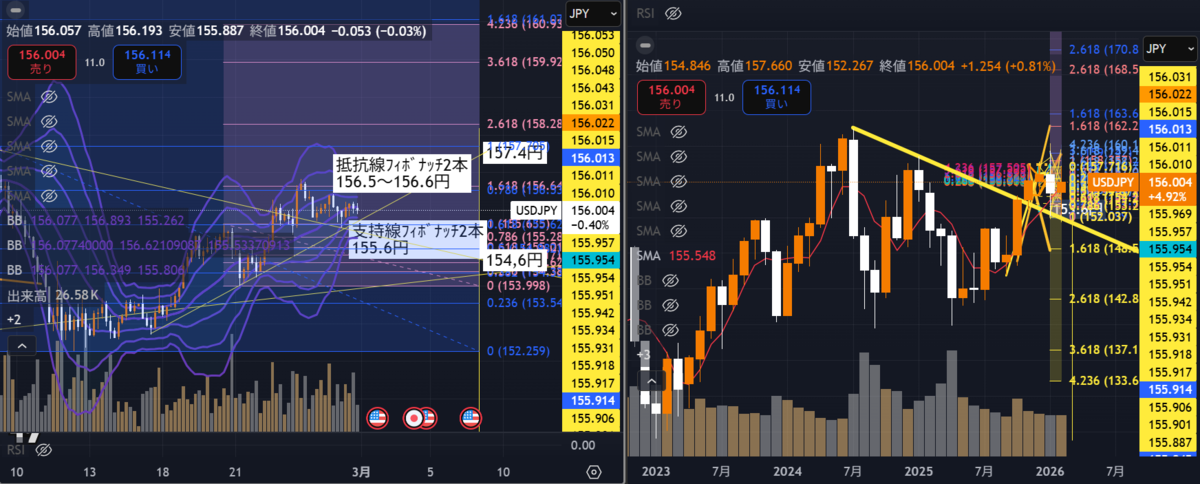Collapse indicator list chevron in right chart
Viewport: 1200px width, 484px height.
(x=650, y=381)
